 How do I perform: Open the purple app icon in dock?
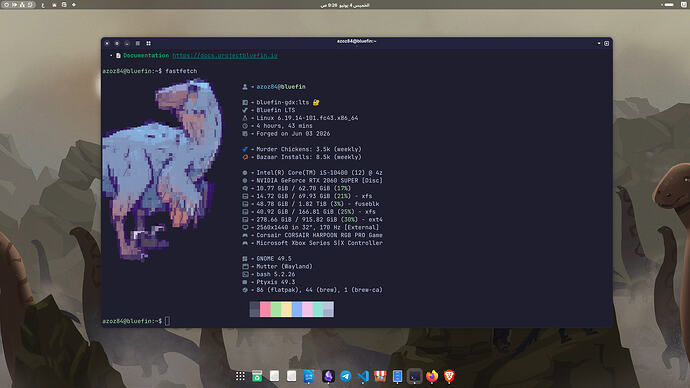(x=328, y=376)
